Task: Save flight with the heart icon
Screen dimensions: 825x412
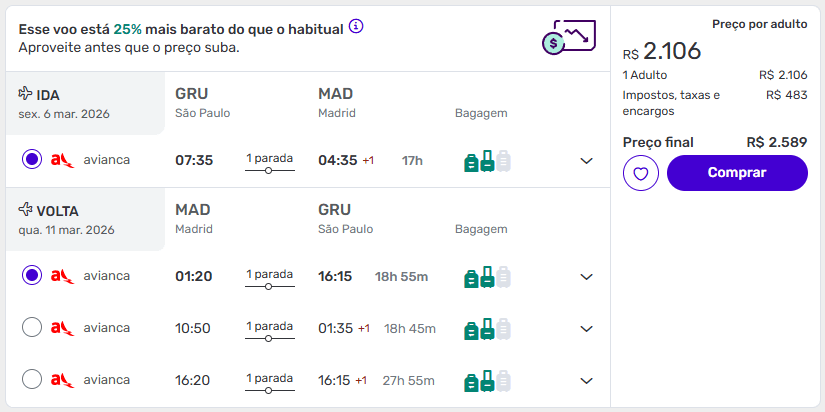Action: (x=640, y=173)
